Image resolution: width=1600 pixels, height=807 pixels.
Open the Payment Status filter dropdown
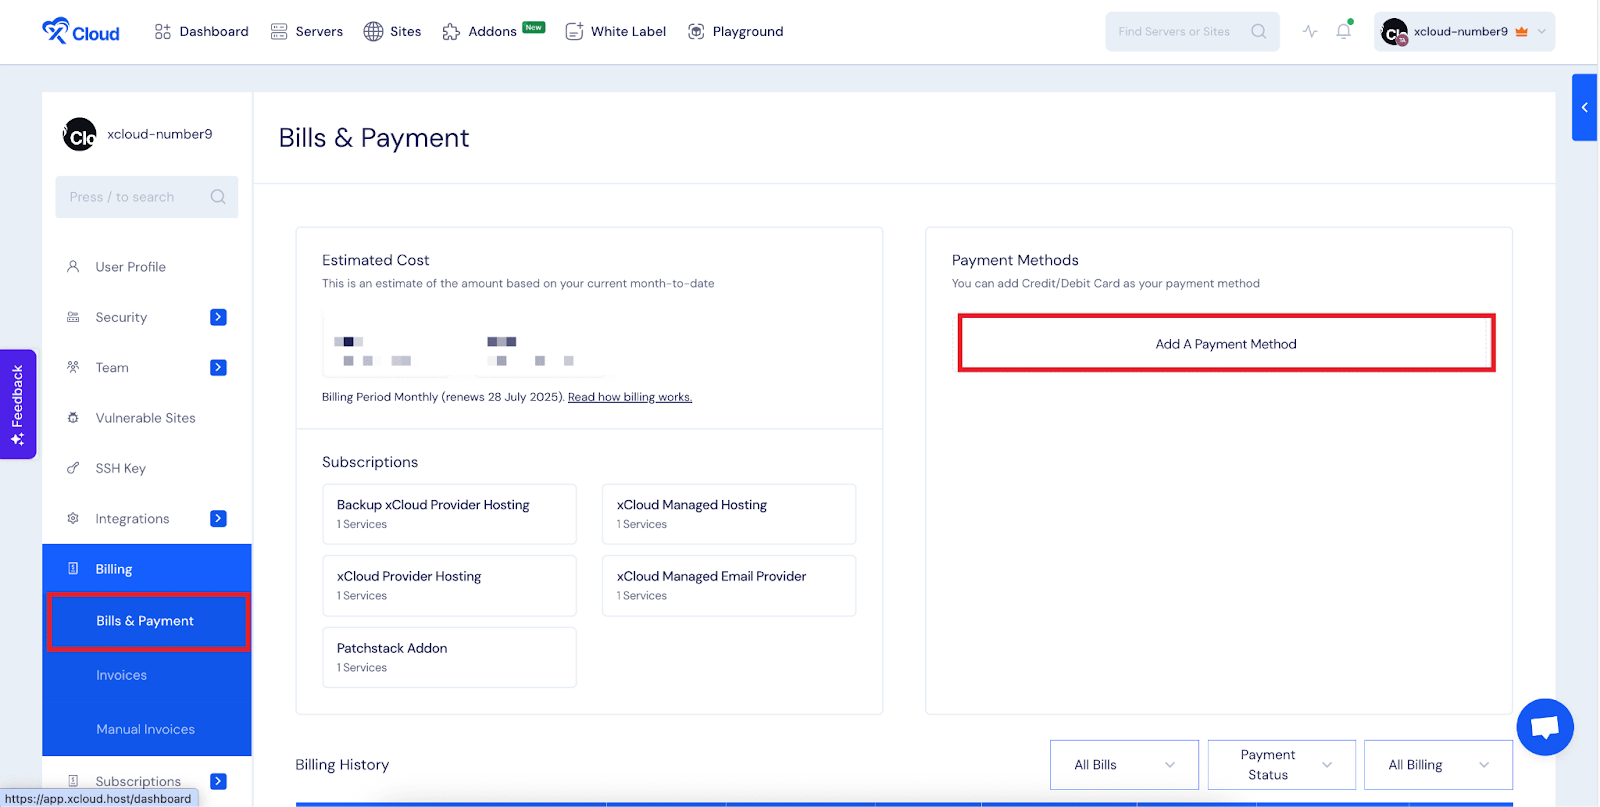pyautogui.click(x=1281, y=765)
